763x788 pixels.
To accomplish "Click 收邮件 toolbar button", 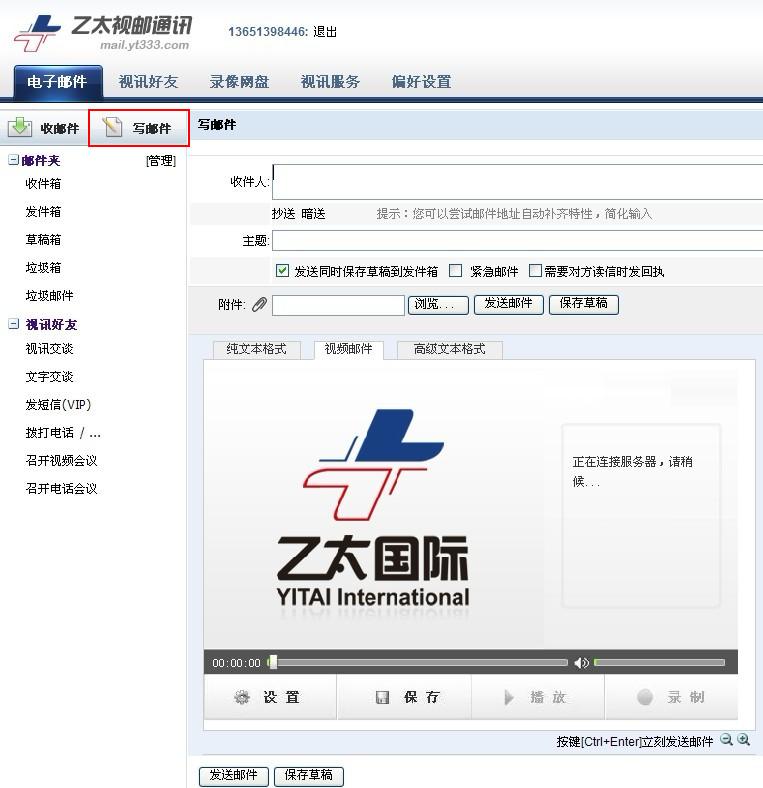I will pos(44,128).
